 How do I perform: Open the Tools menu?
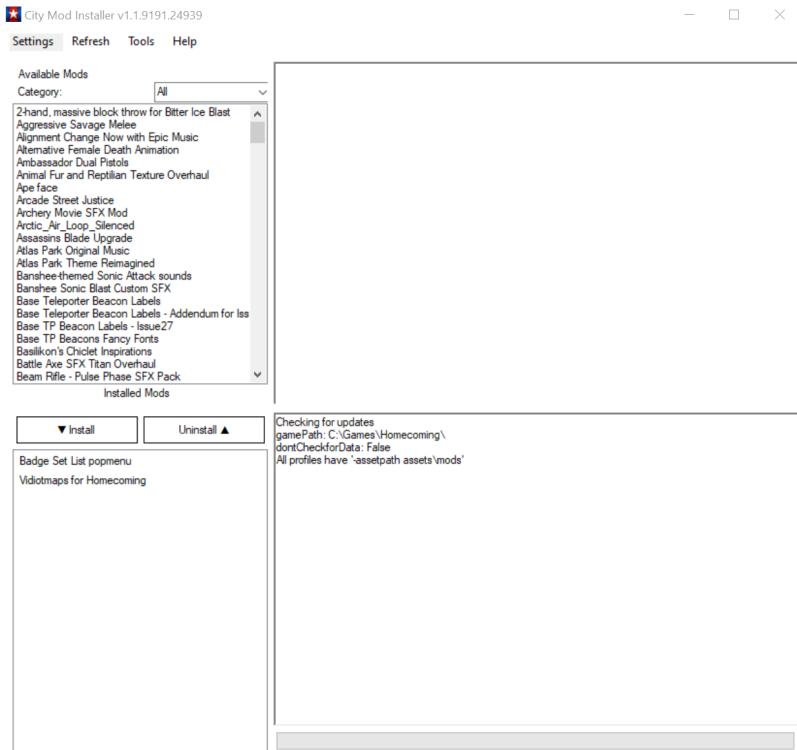pyautogui.click(x=141, y=42)
